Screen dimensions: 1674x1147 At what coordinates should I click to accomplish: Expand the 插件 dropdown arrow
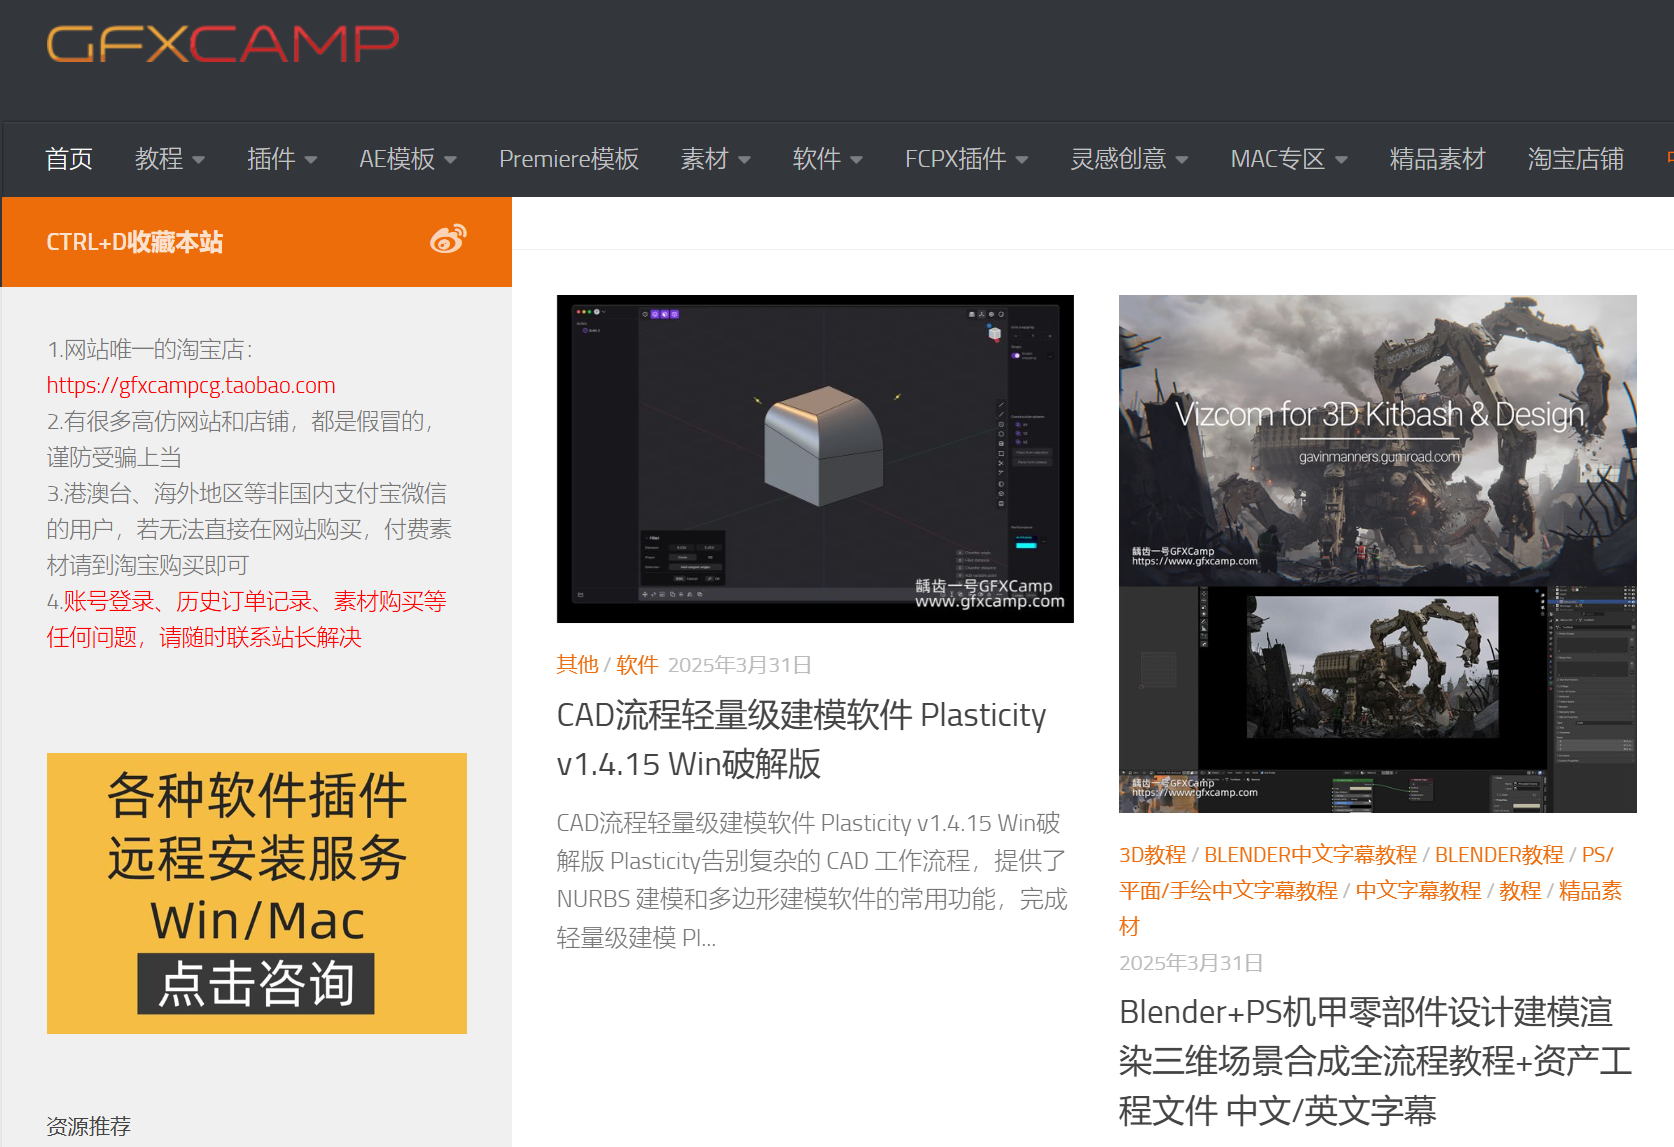point(310,160)
